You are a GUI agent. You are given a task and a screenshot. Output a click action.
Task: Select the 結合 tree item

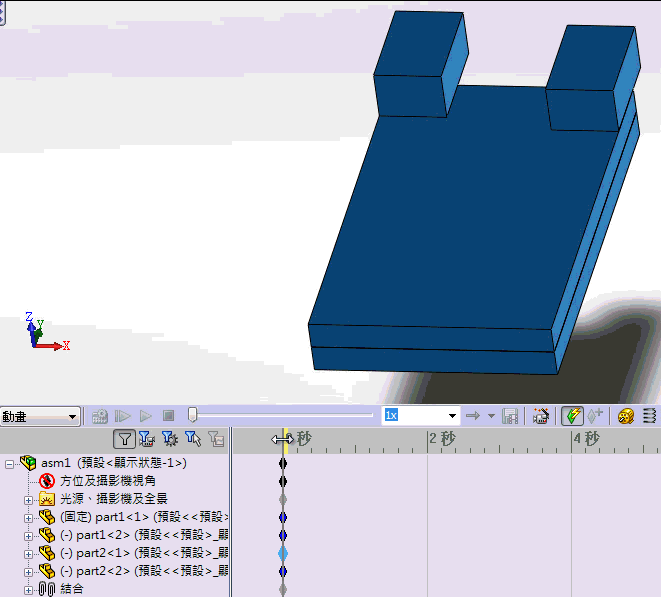pos(72,589)
